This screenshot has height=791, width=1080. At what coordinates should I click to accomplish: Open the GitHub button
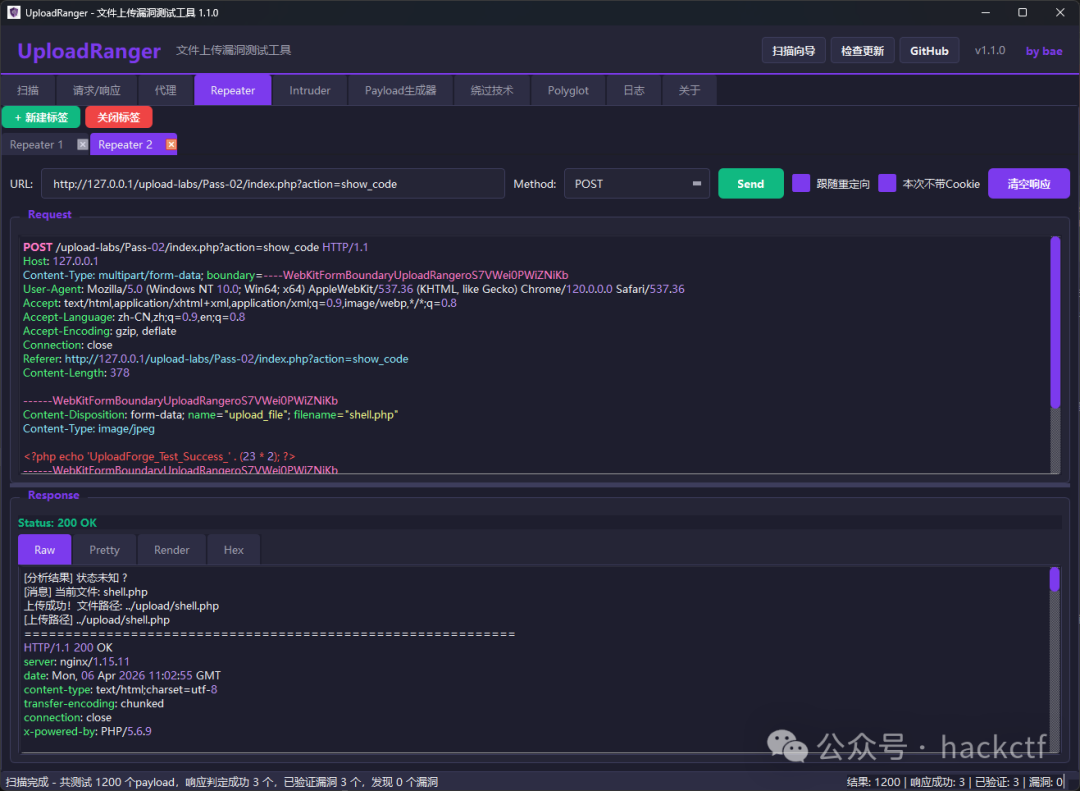click(929, 51)
